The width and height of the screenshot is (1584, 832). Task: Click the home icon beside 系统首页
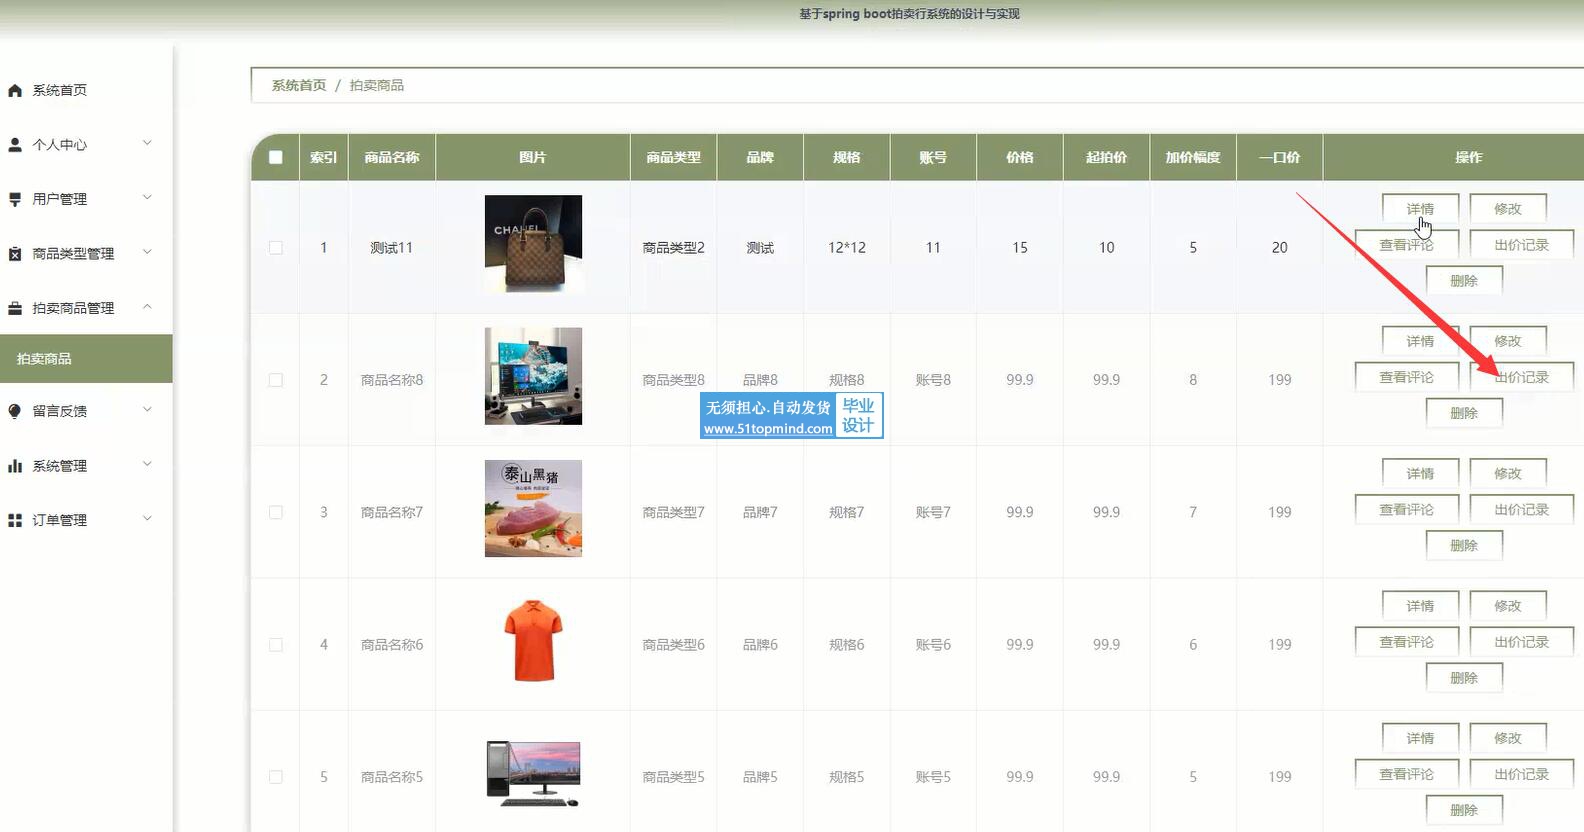15,90
